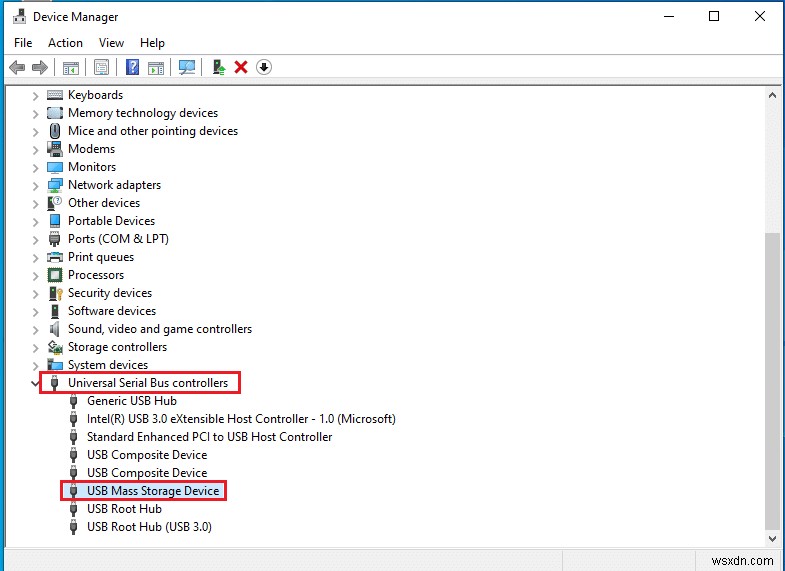
Task: Click the USB plug icon beside Generic USB Hub
Action: click(74, 401)
